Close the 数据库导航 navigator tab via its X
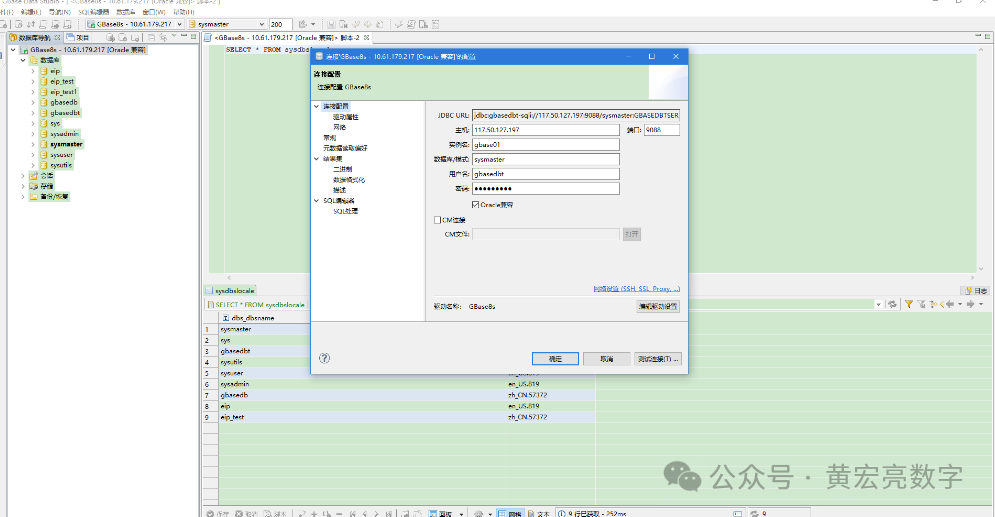995x517 pixels. pyautogui.click(x=58, y=37)
